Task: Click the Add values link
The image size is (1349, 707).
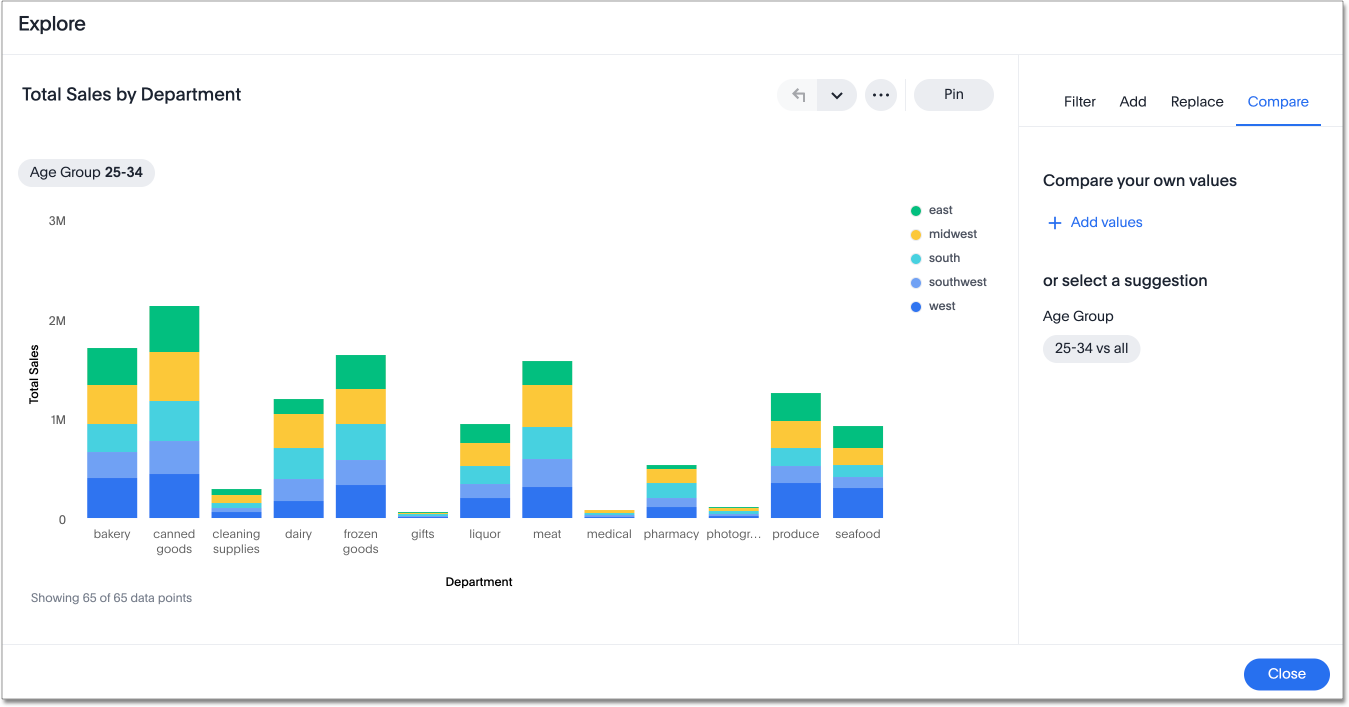Action: [x=1106, y=222]
